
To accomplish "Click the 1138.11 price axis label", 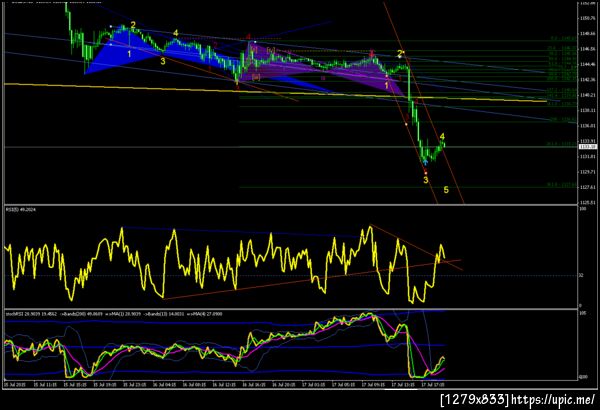I will pyautogui.click(x=588, y=110).
